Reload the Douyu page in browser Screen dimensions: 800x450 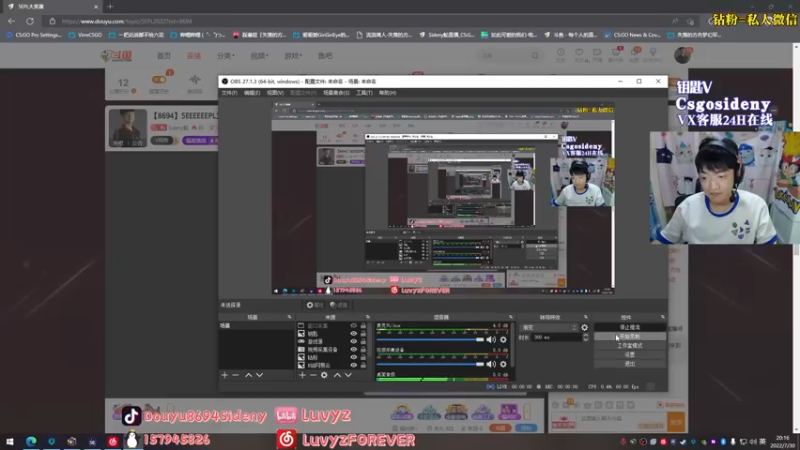pyautogui.click(x=30, y=21)
